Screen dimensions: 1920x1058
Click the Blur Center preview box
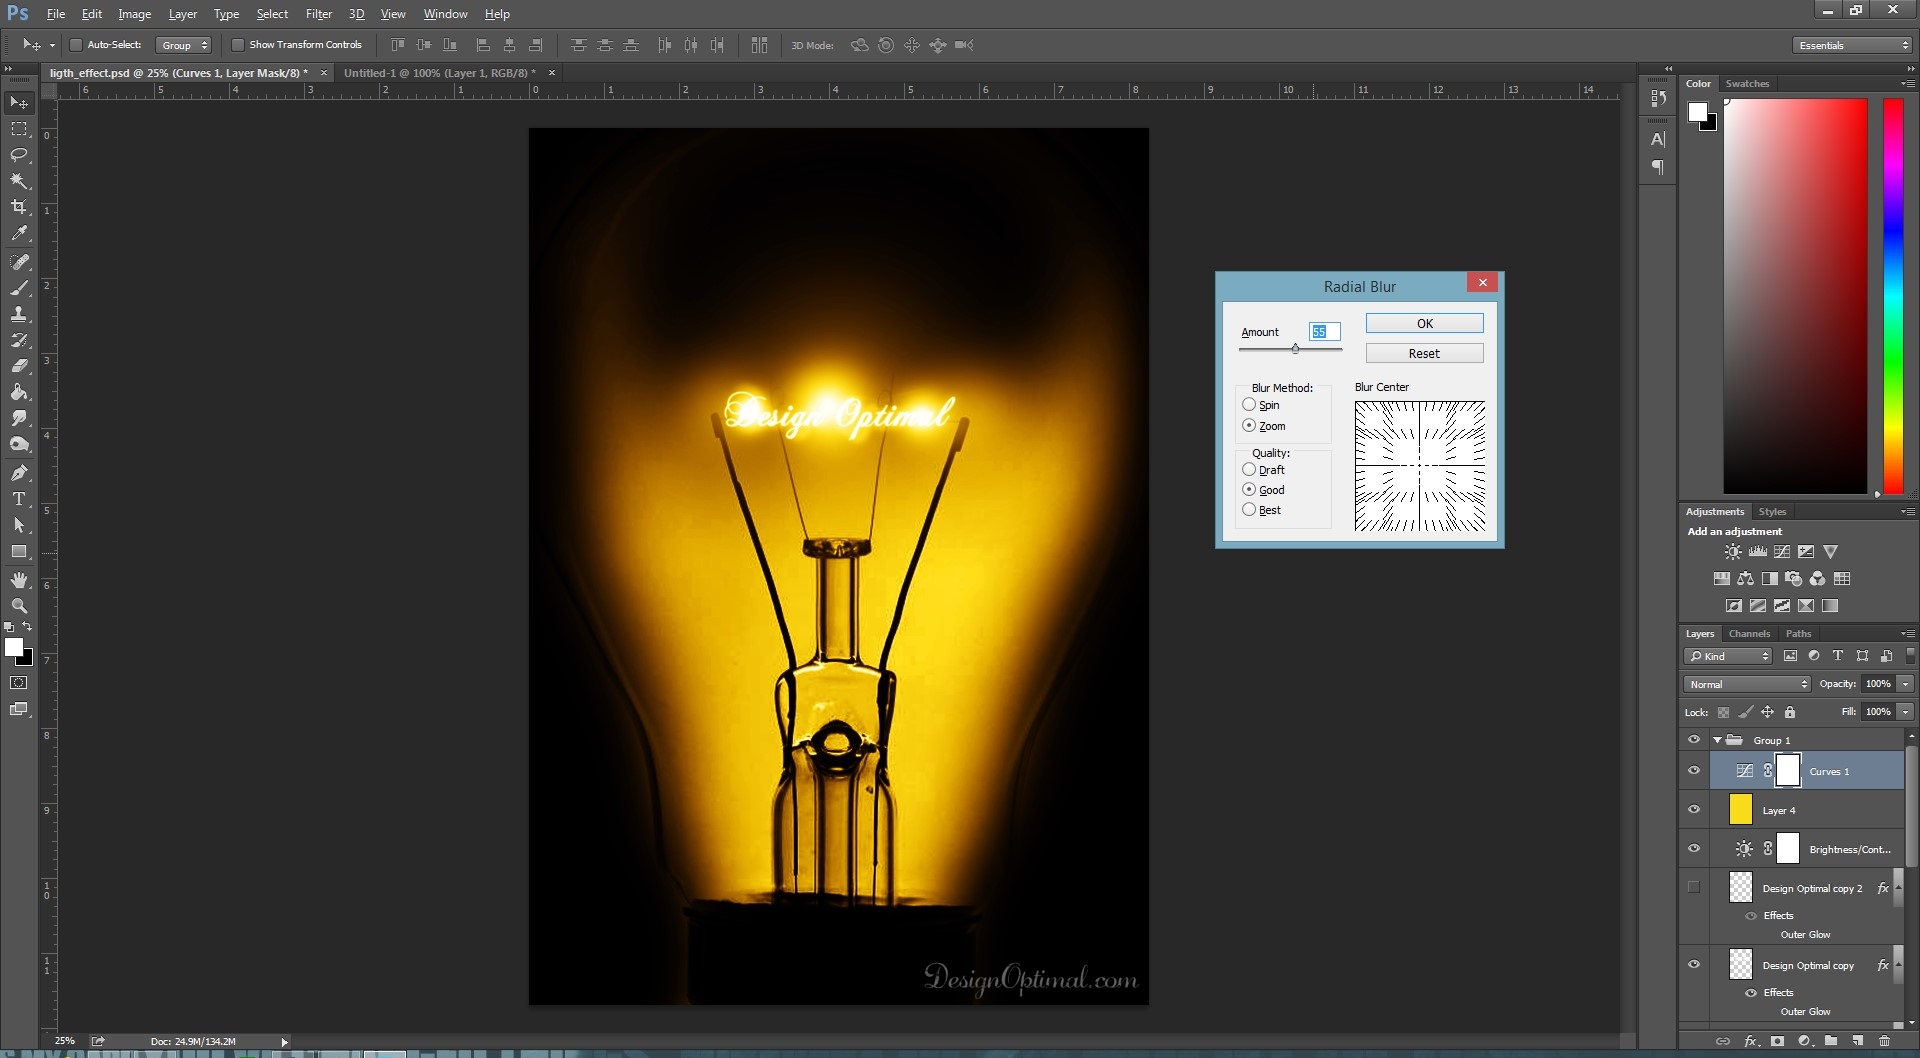coord(1420,466)
